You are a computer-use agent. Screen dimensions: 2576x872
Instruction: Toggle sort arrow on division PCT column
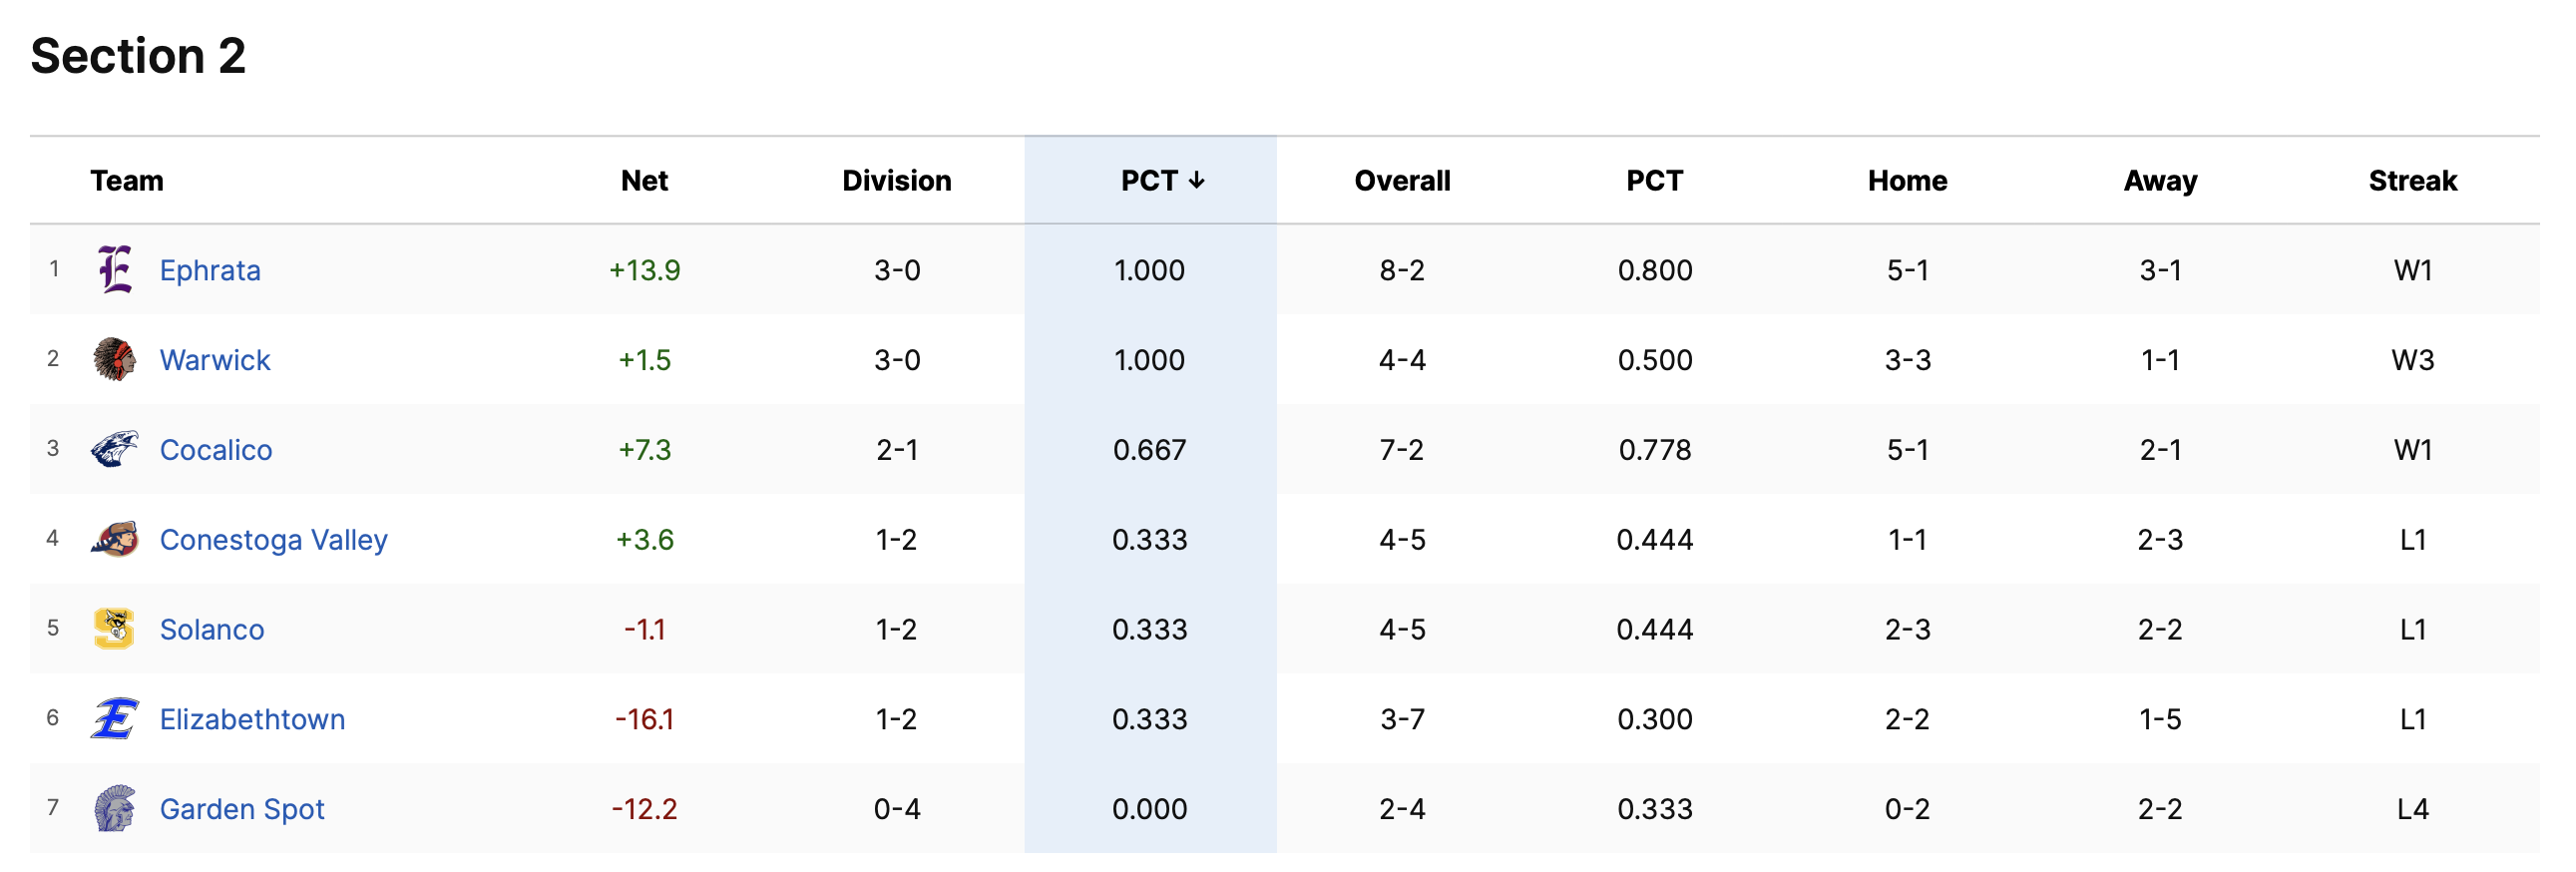[x=1196, y=181]
